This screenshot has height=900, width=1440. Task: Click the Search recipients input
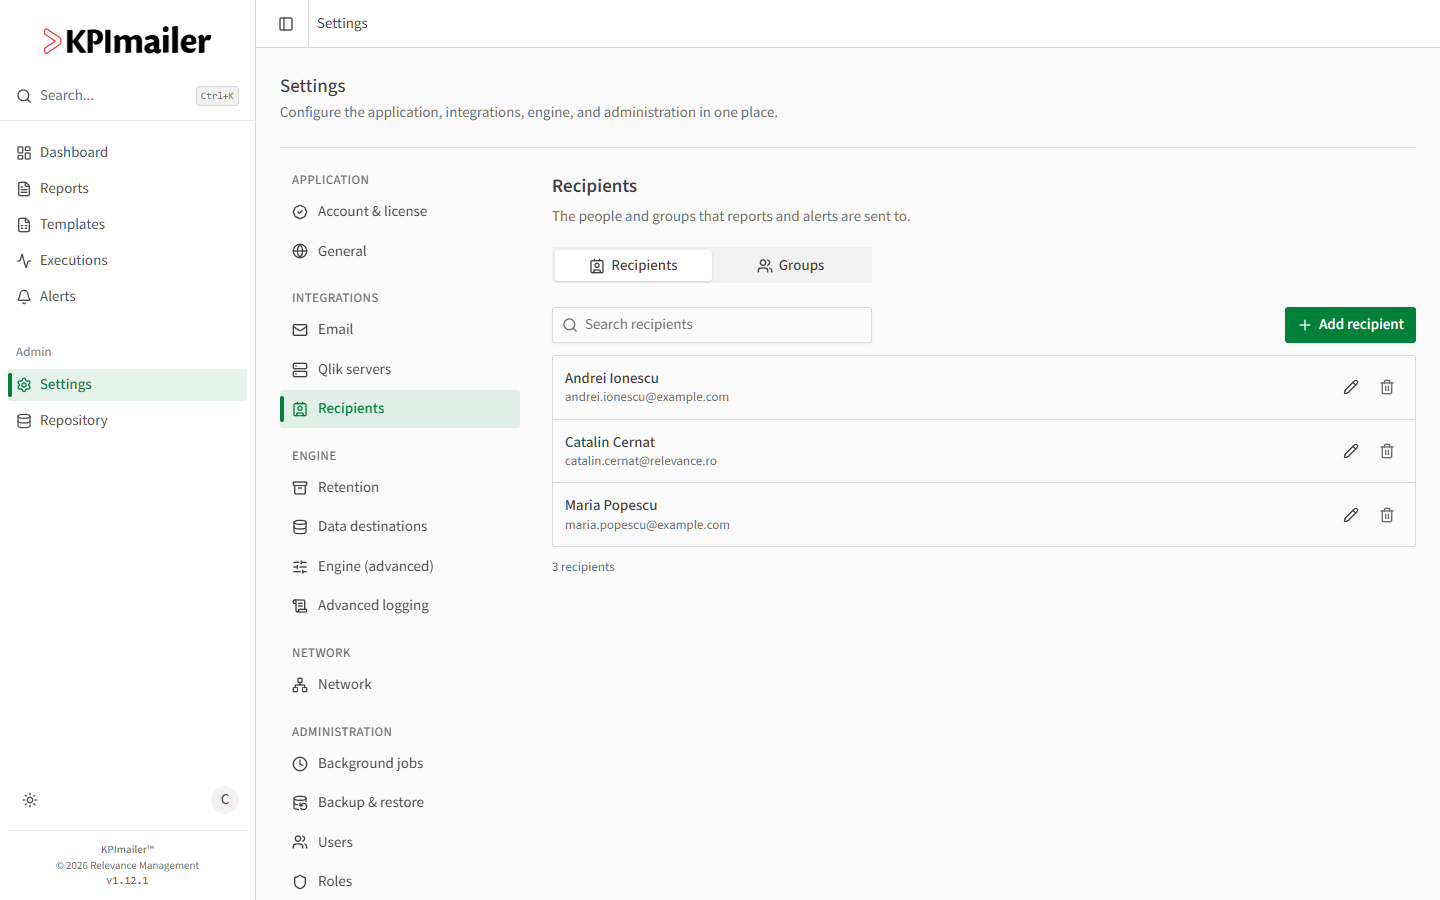712,325
